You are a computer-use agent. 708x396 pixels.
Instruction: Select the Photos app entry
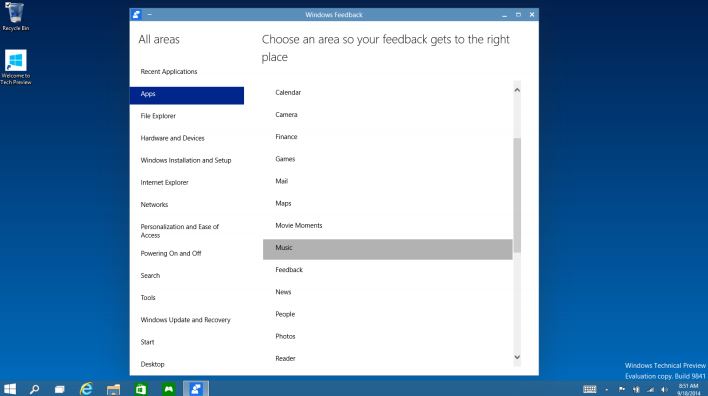(285, 336)
